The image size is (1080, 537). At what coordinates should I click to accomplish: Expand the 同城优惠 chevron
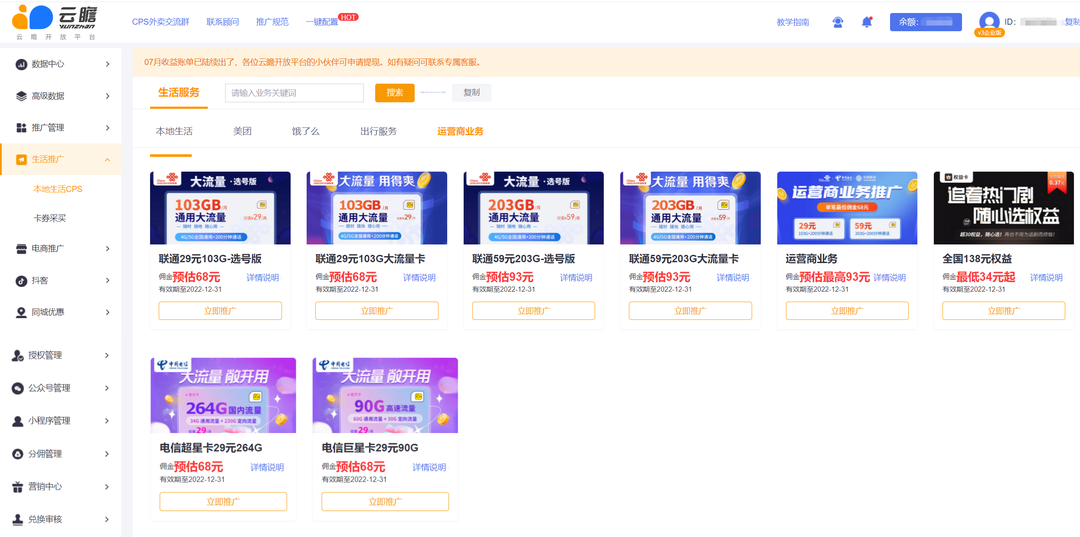(107, 312)
